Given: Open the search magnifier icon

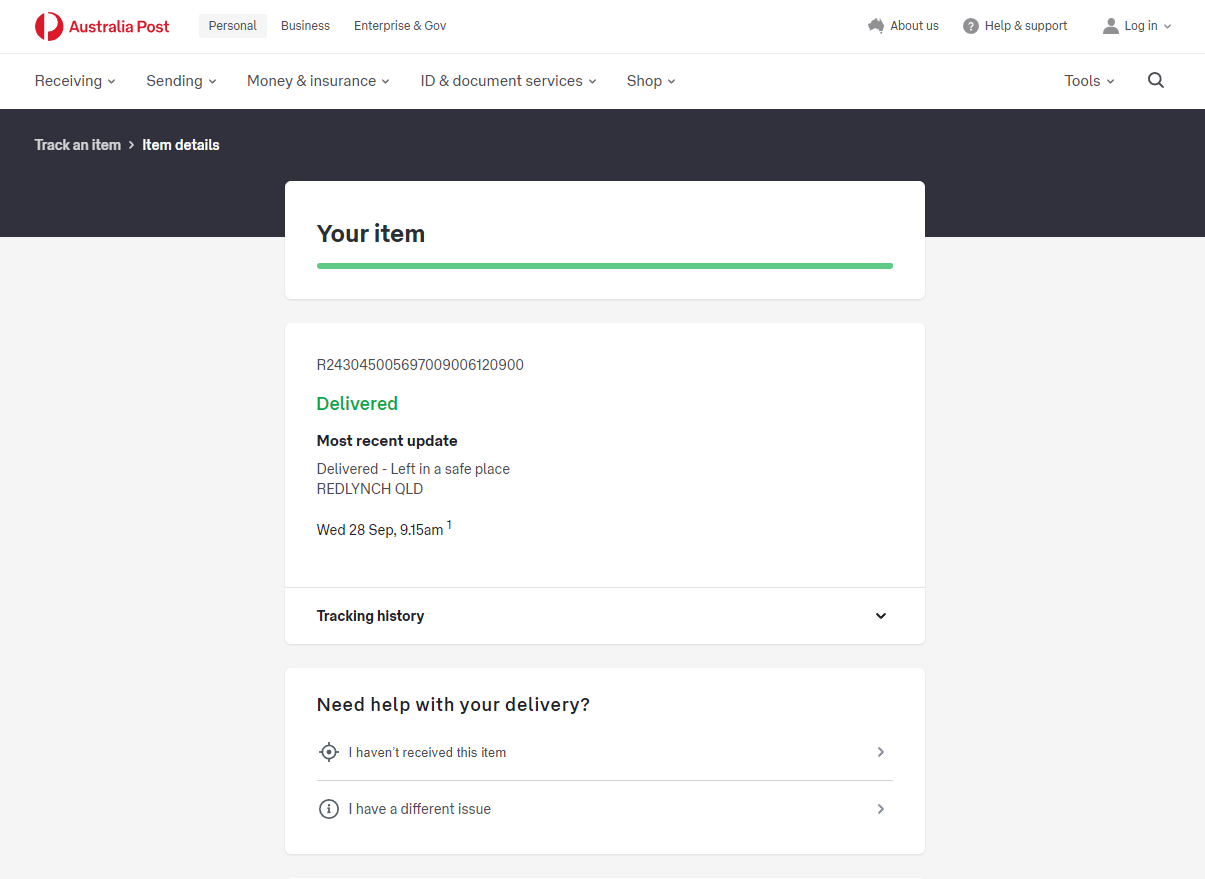Looking at the screenshot, I should tap(1156, 81).
